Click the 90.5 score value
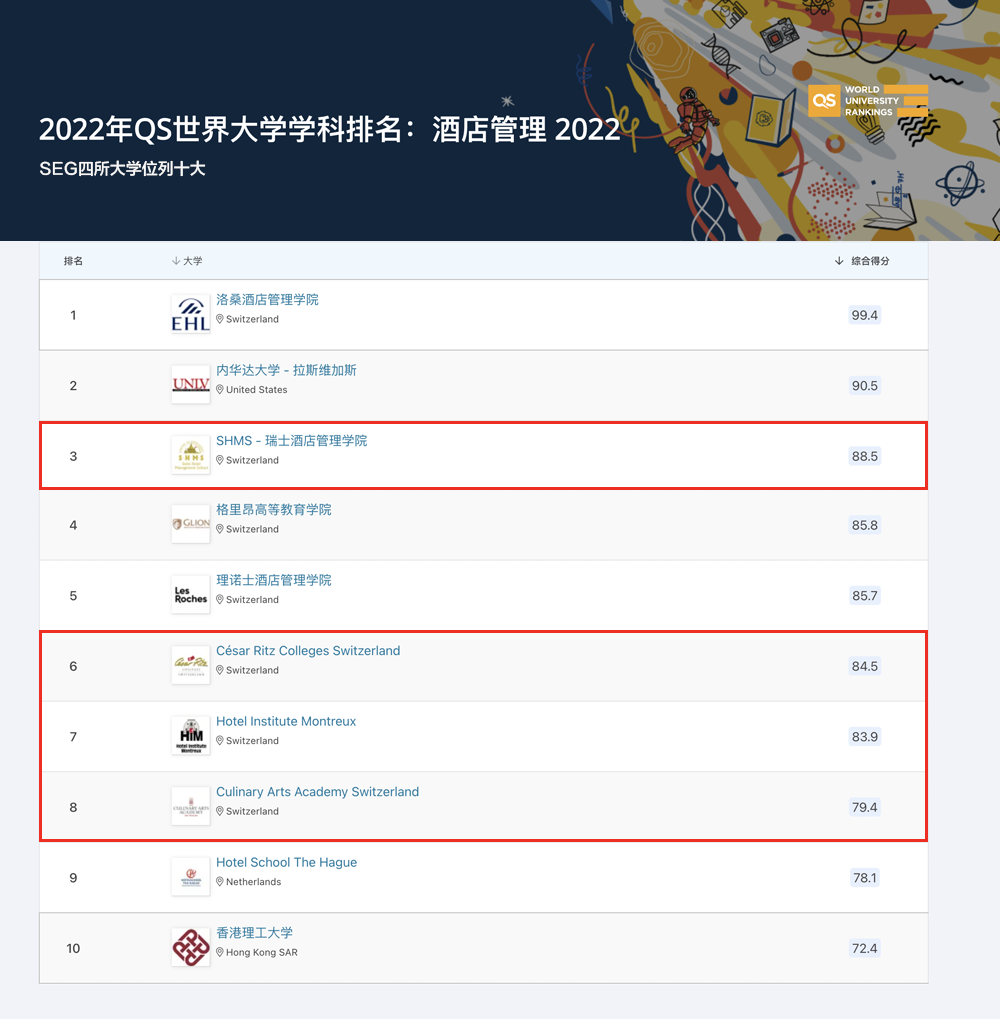Image resolution: width=1000 pixels, height=1019 pixels. point(865,385)
